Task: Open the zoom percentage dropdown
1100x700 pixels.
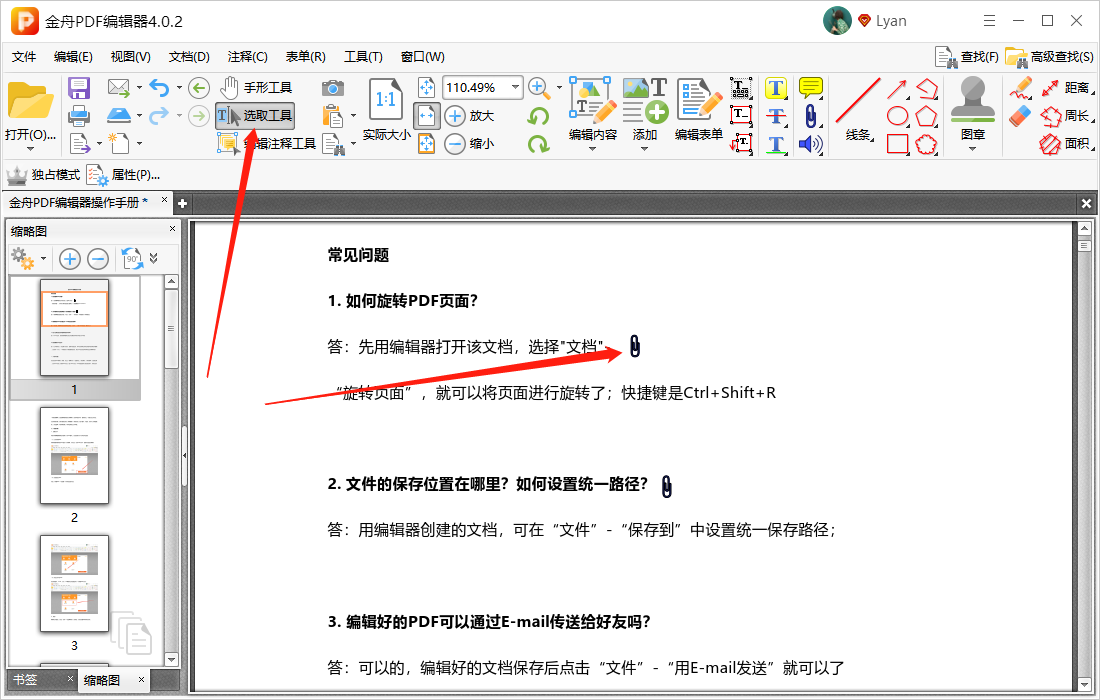Action: [x=516, y=87]
